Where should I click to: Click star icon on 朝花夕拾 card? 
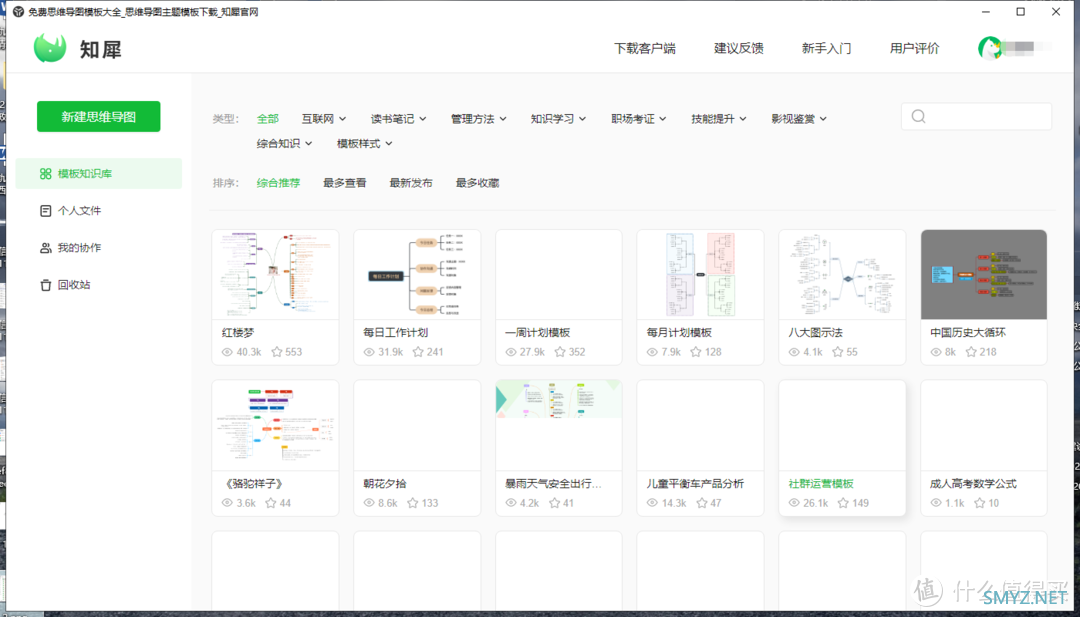point(412,503)
